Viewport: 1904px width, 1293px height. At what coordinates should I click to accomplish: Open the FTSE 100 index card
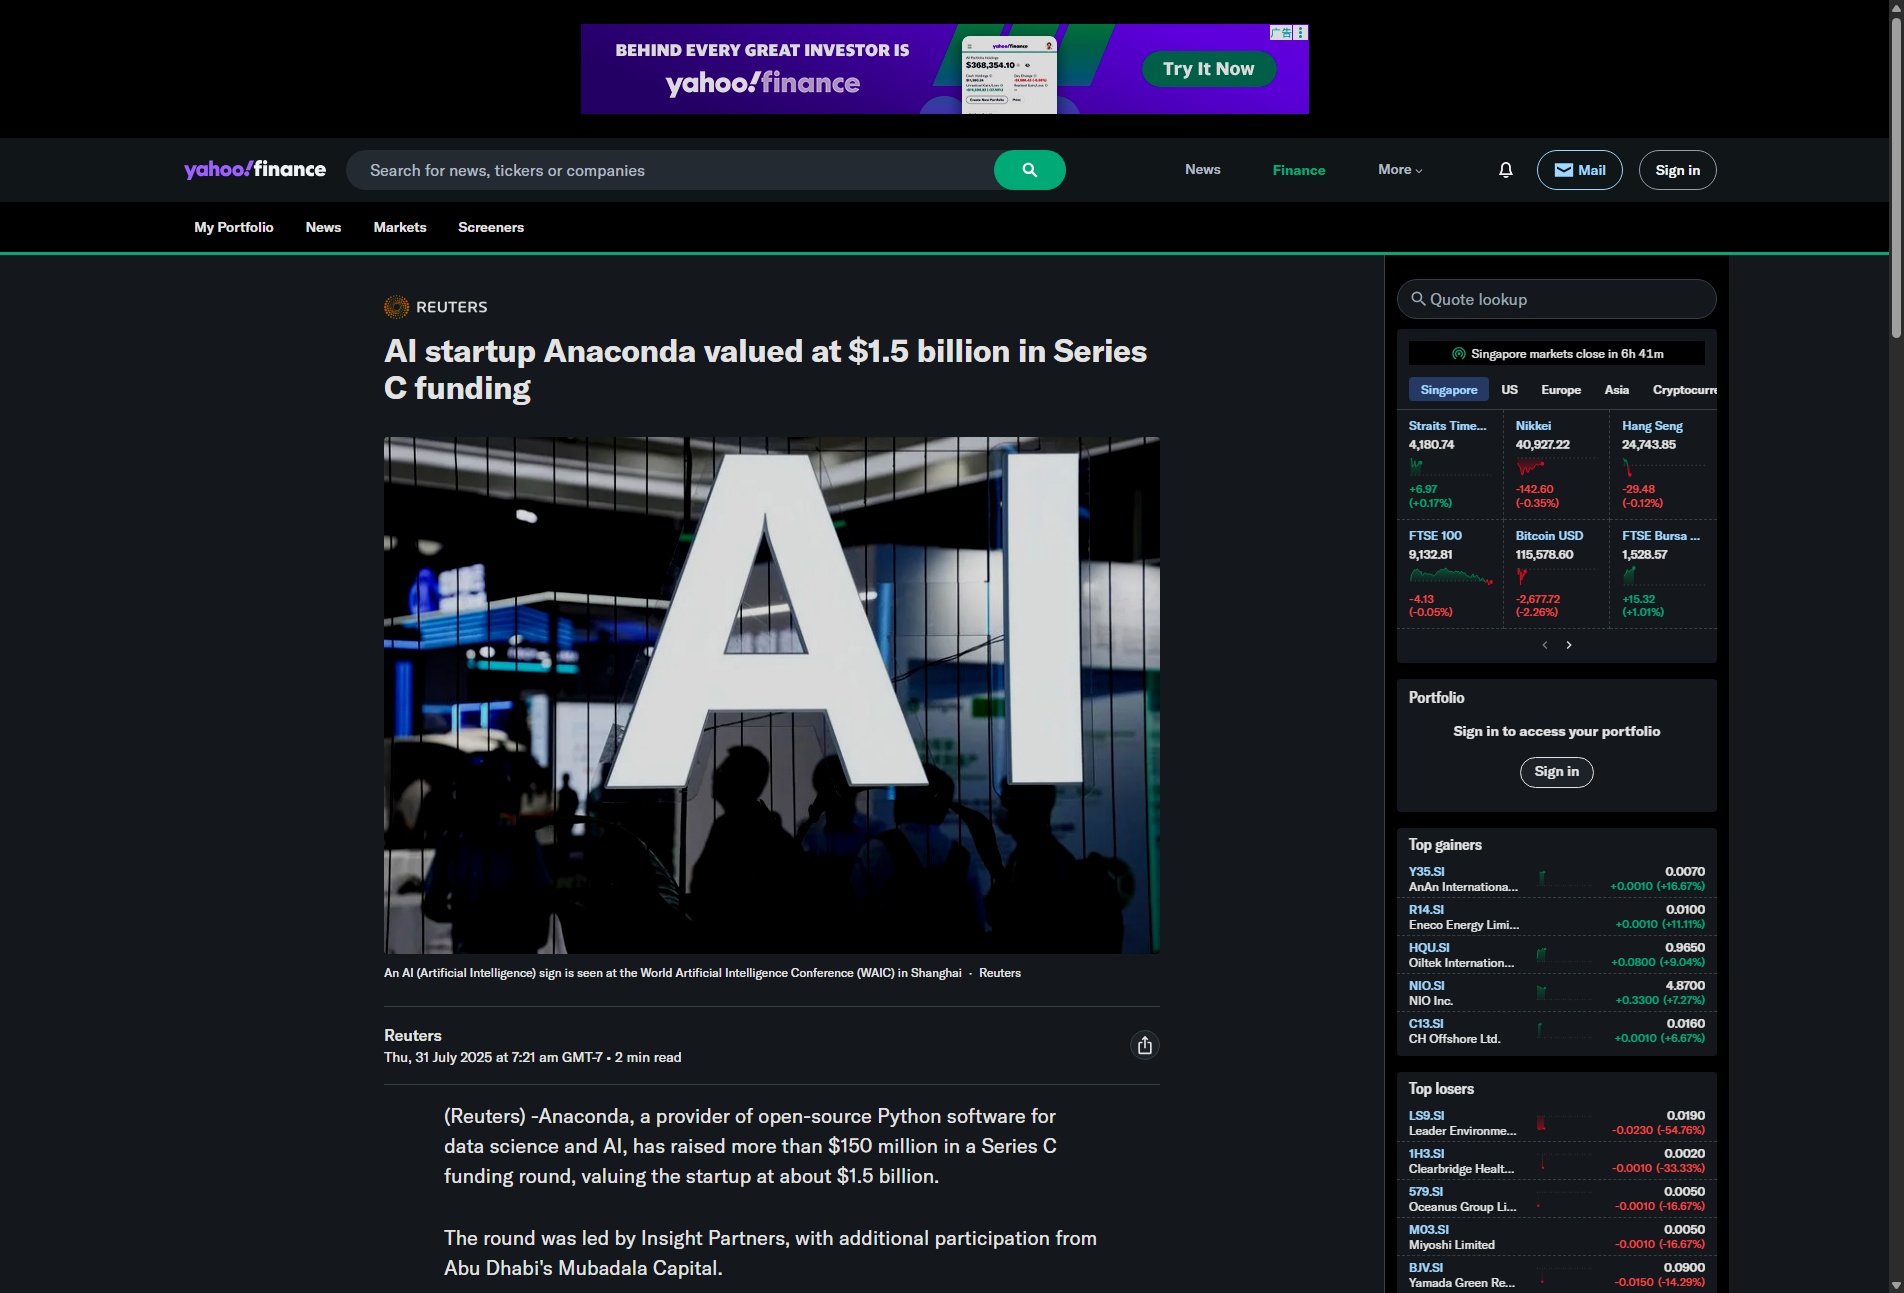1449,574
